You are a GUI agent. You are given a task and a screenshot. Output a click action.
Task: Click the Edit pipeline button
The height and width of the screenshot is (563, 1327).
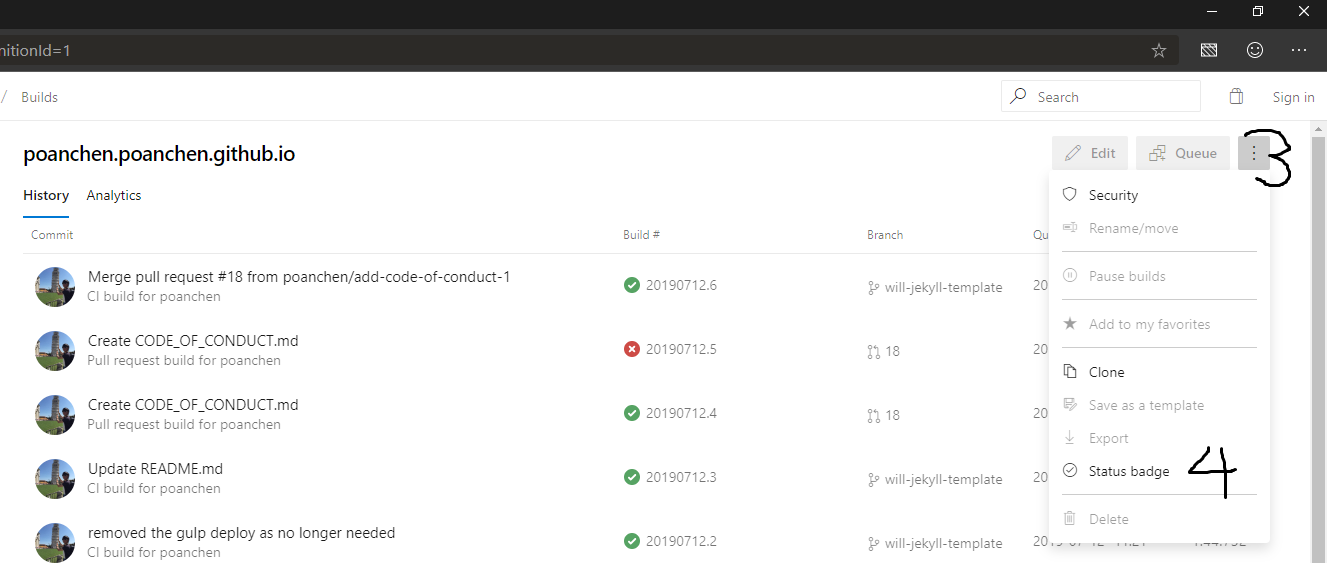click(x=1090, y=153)
